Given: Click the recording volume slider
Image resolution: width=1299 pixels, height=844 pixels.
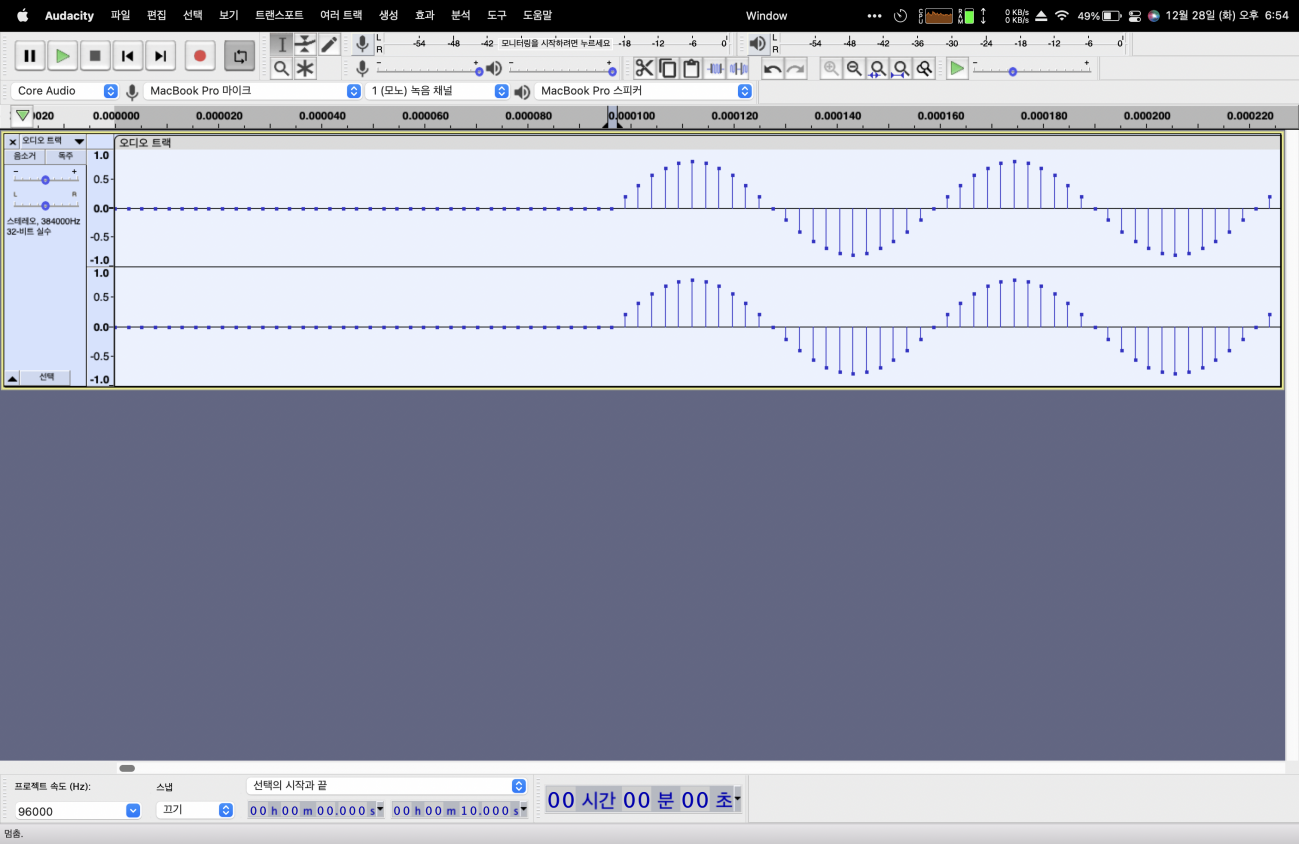Looking at the screenshot, I should pos(430,68).
